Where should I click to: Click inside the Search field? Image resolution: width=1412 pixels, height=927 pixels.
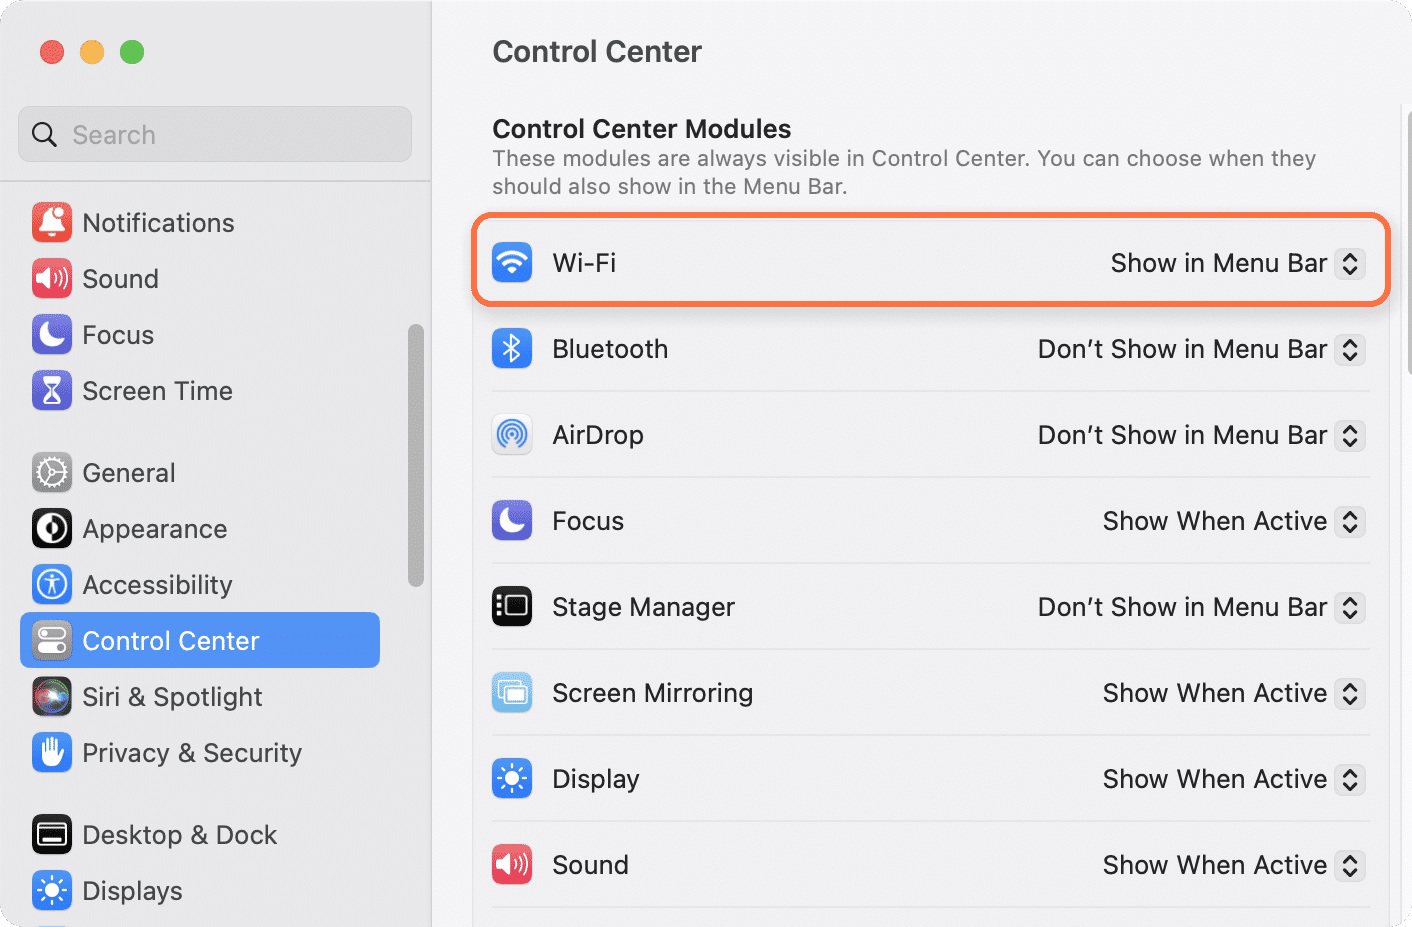[214, 133]
